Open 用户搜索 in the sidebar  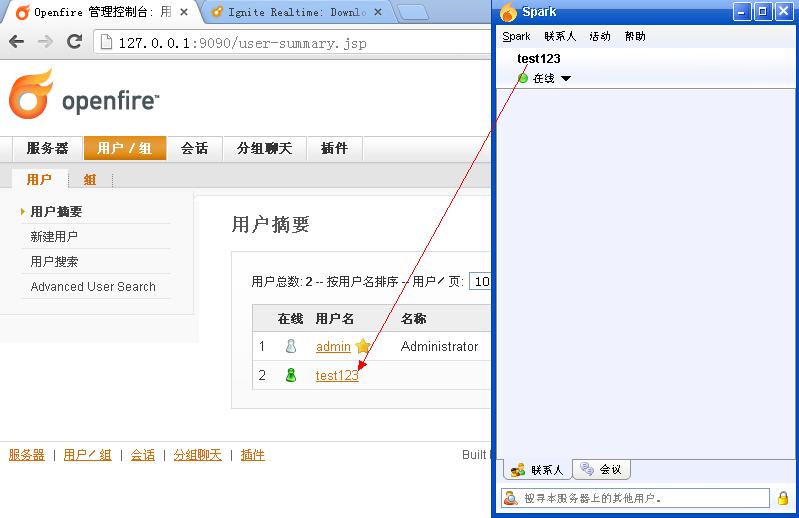(54, 261)
